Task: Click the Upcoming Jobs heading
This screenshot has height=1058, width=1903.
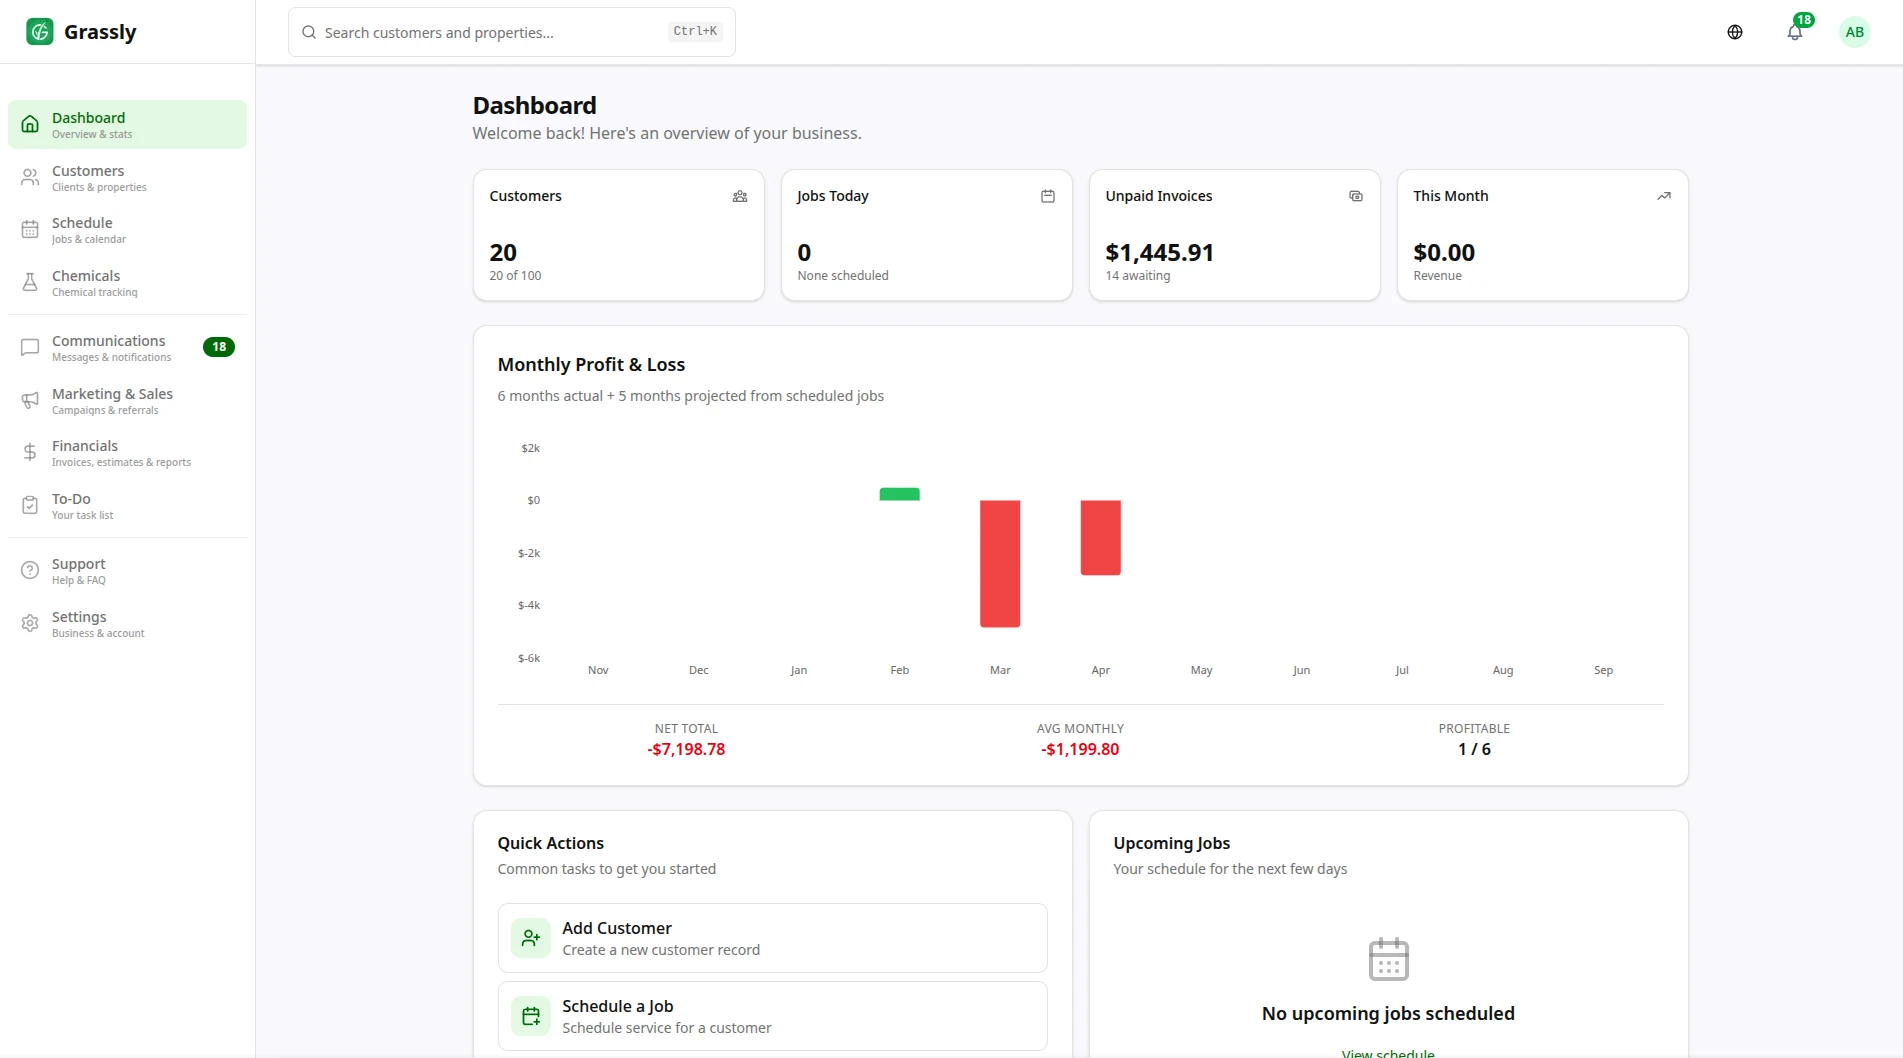Action: click(x=1172, y=843)
